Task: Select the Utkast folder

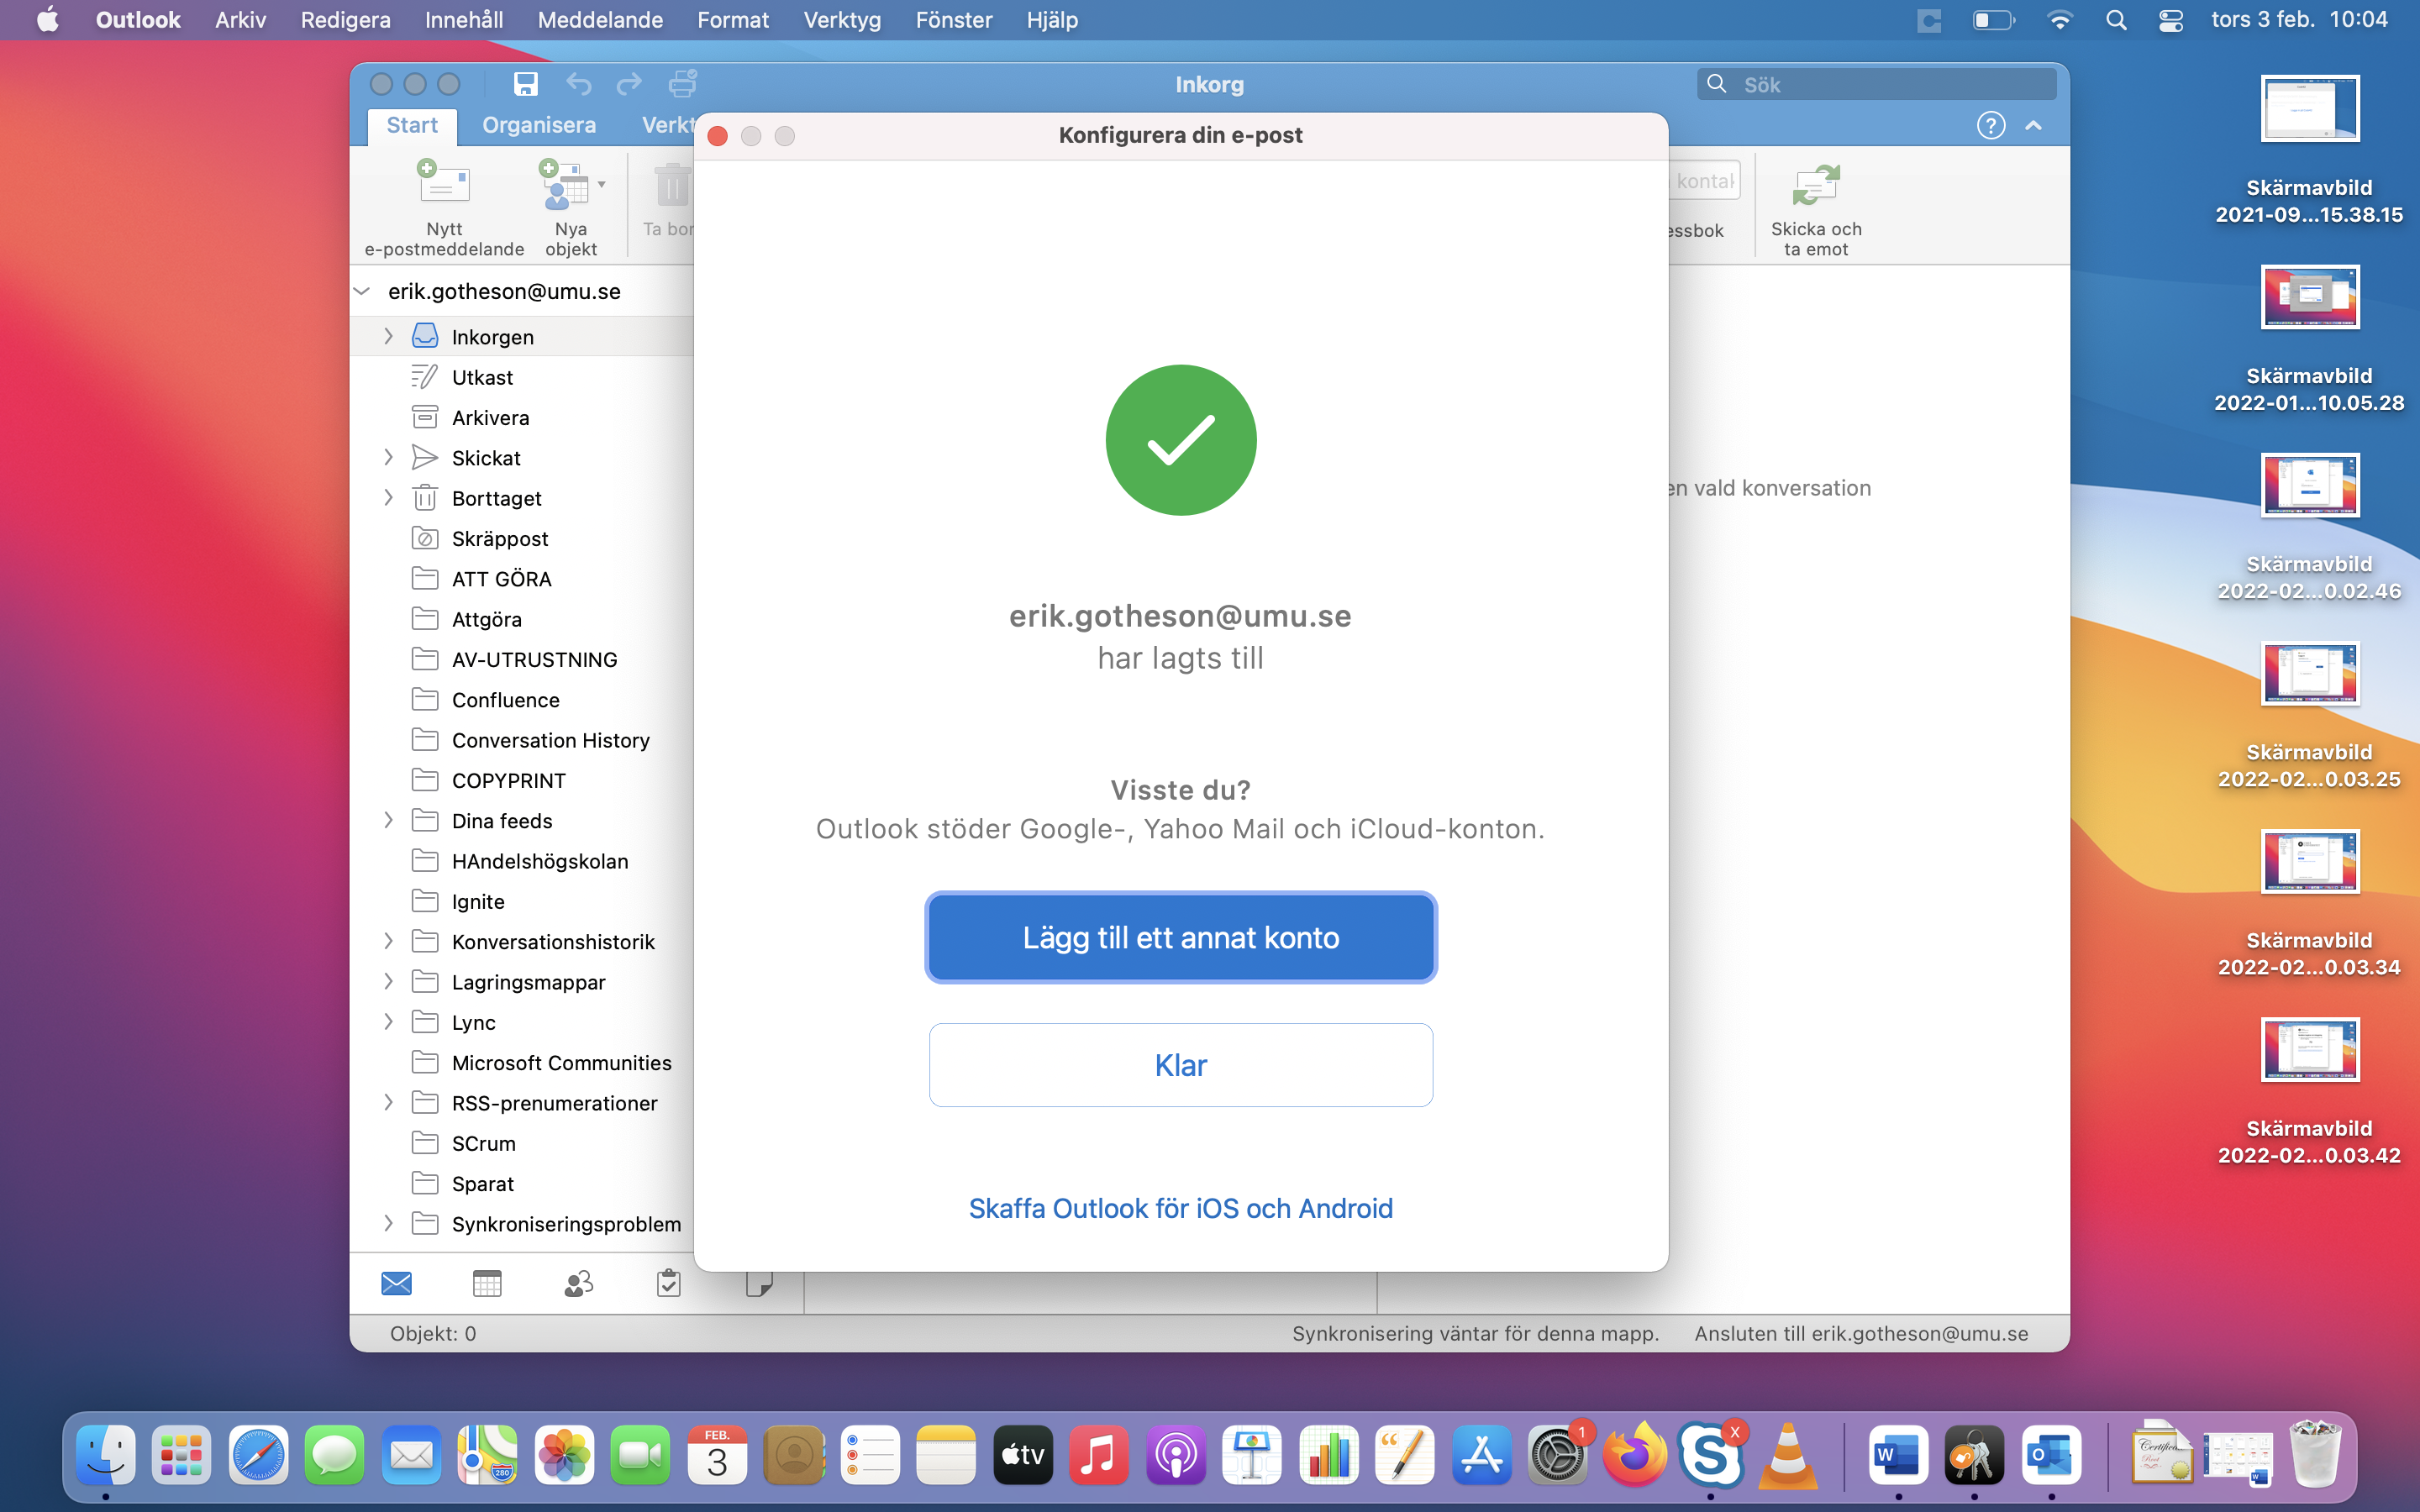Action: (x=522, y=377)
